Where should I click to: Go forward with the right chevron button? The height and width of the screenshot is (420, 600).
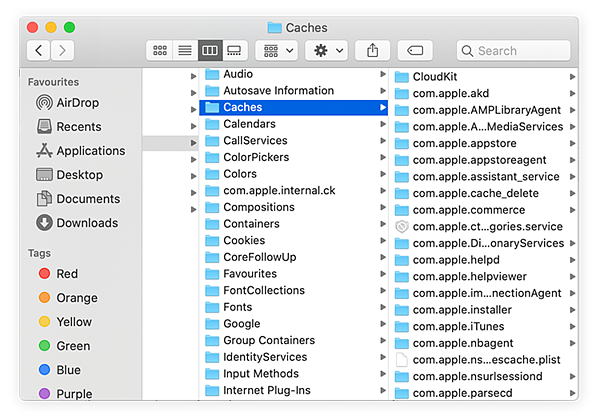click(x=62, y=50)
